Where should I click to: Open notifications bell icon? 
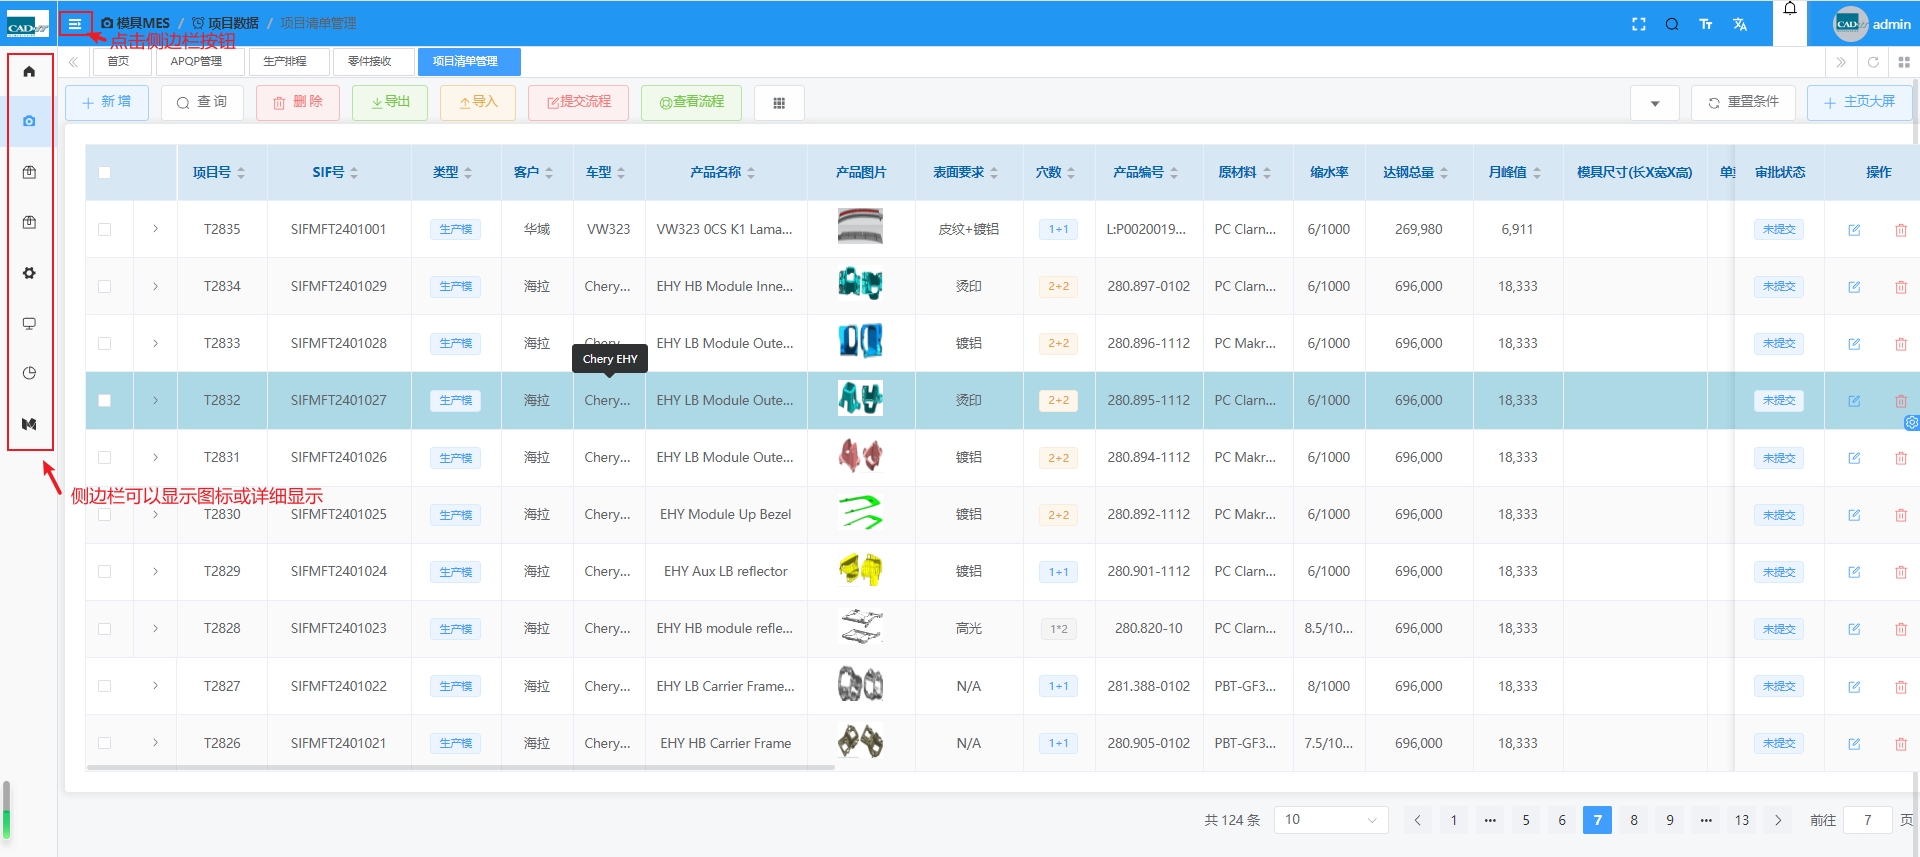coord(1790,9)
